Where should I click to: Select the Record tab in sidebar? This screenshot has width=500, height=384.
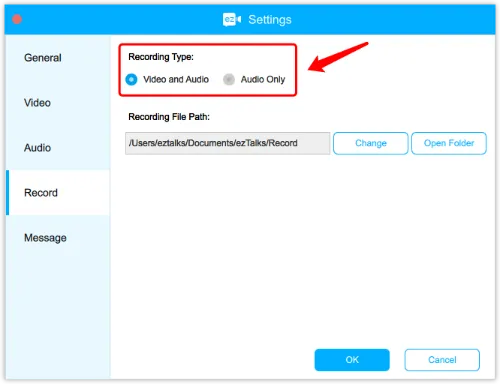tap(58, 193)
